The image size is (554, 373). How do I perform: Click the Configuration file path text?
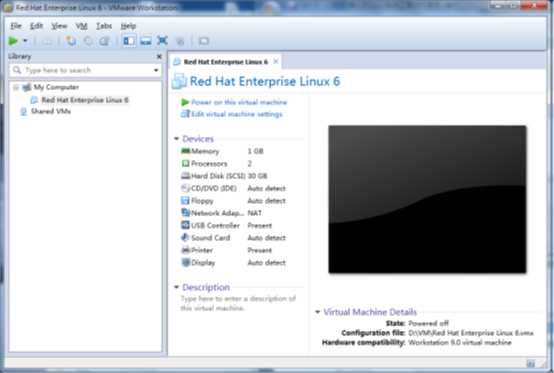(x=471, y=333)
